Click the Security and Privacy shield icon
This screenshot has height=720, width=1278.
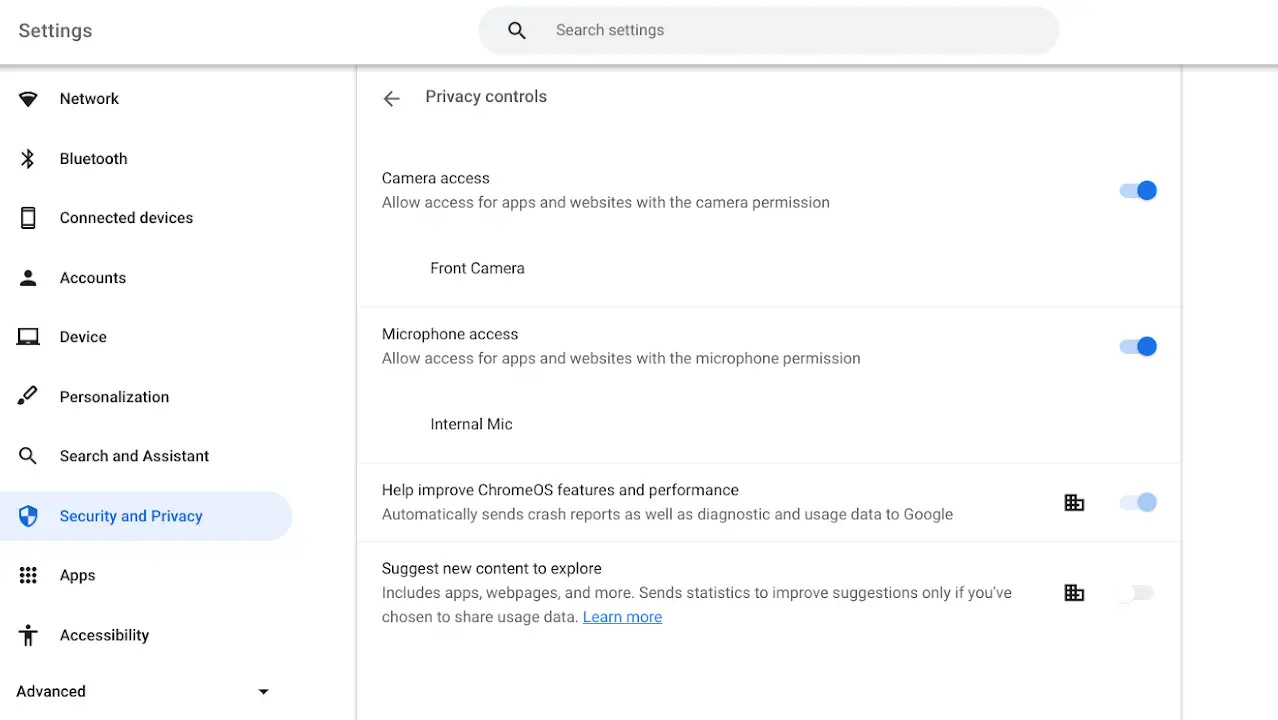click(28, 516)
